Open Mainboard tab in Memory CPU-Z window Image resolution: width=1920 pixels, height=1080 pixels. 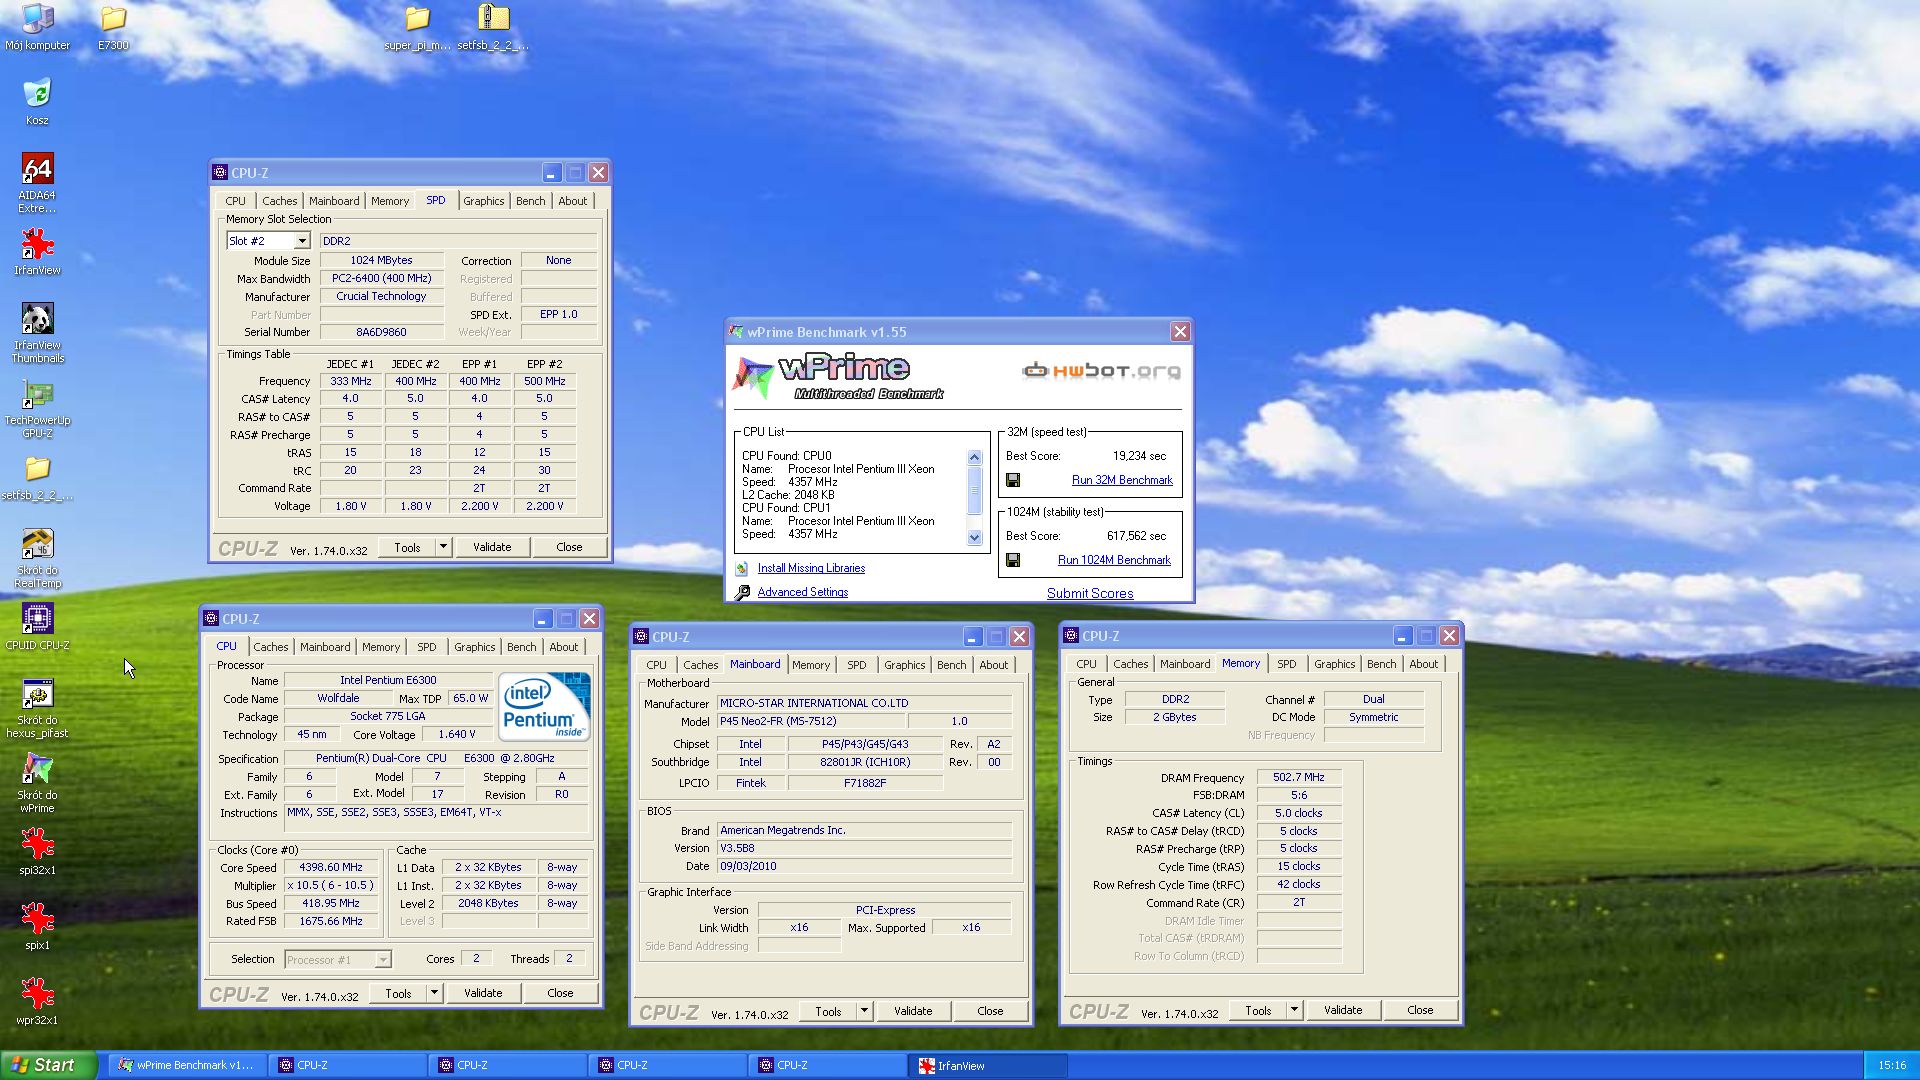coord(1184,664)
